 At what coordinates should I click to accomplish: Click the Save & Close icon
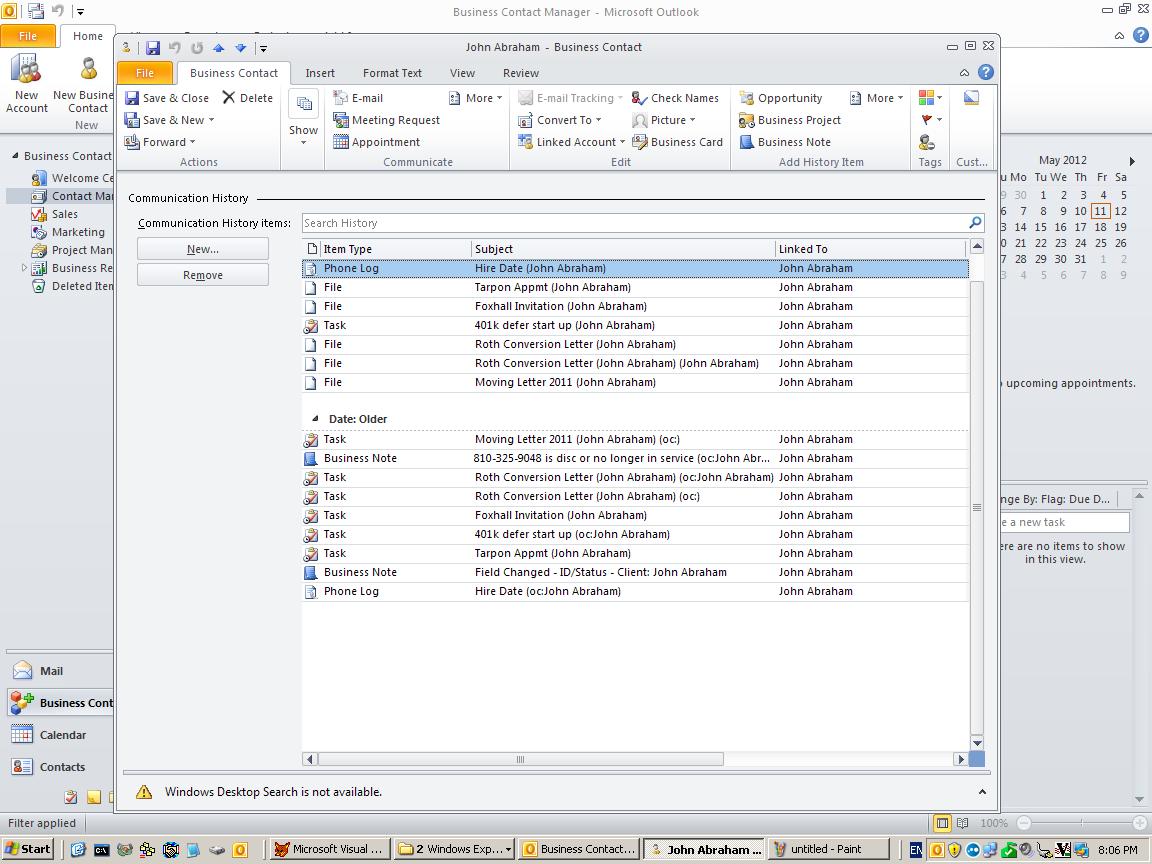(x=132, y=98)
